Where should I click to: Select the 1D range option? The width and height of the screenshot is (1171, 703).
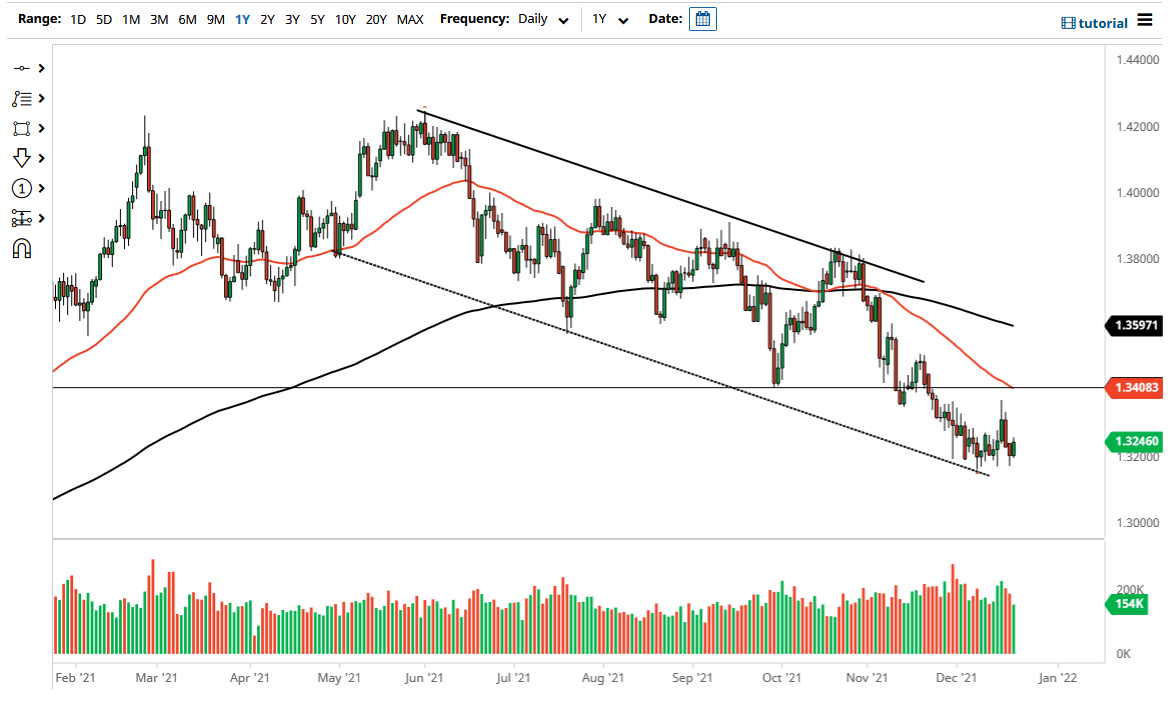pos(77,19)
